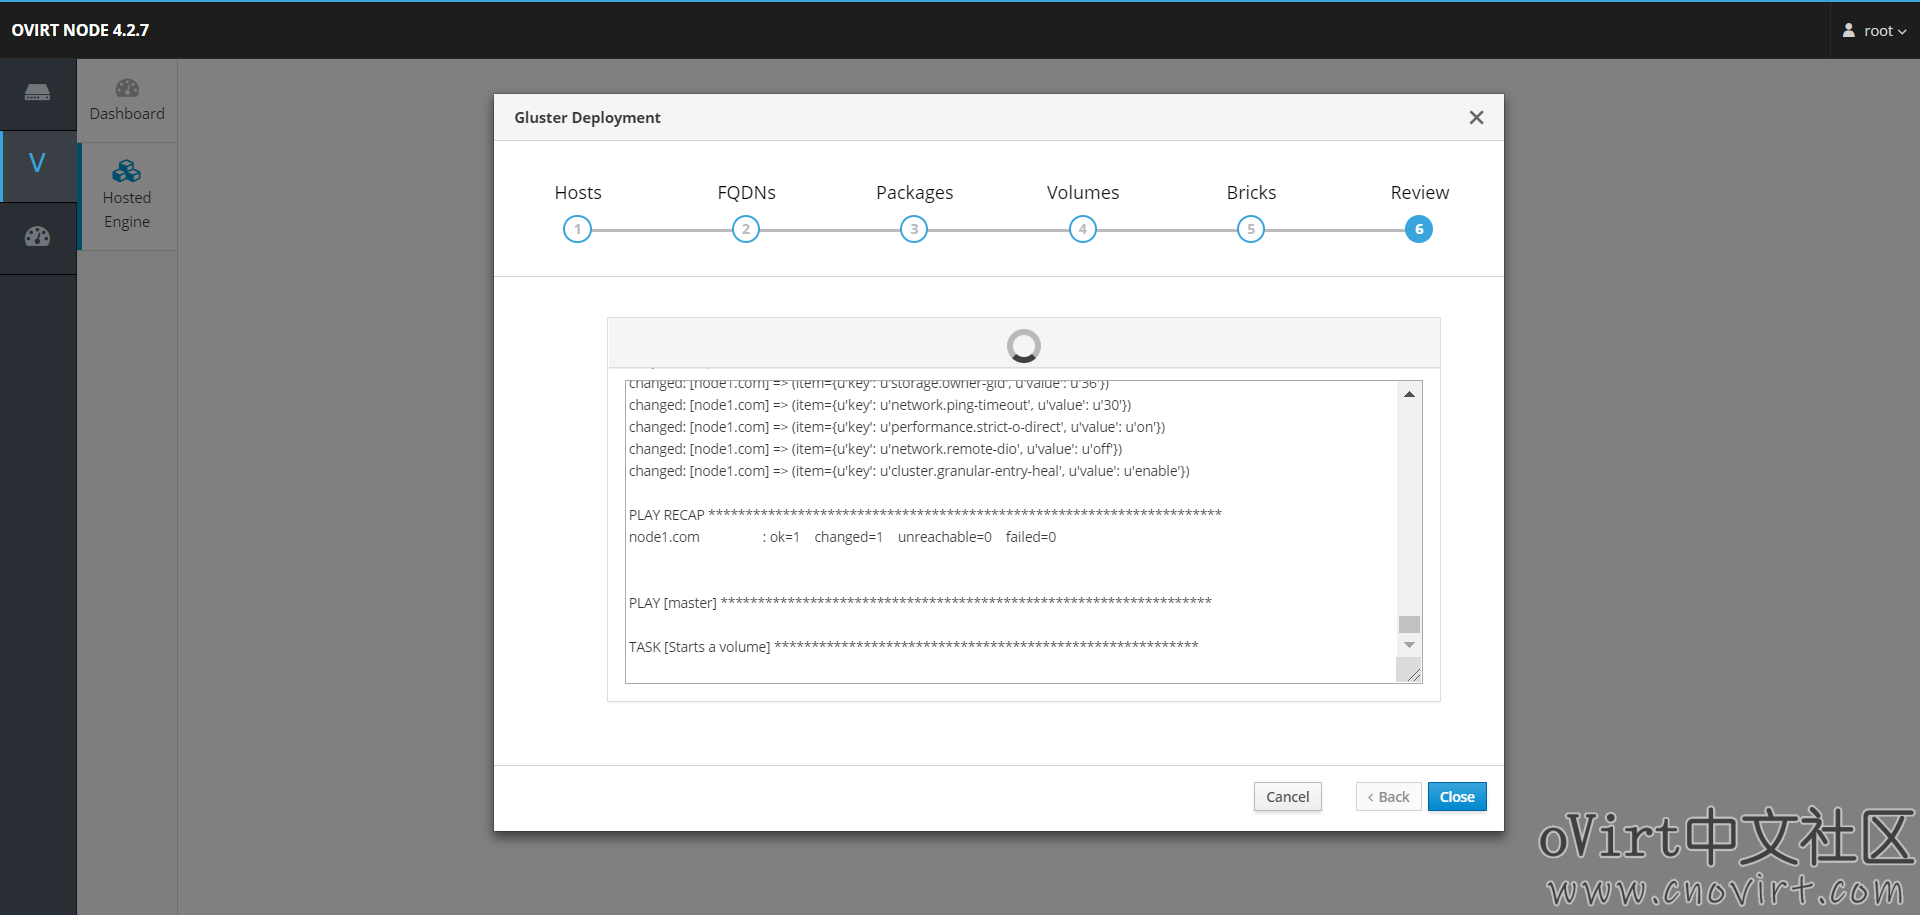Click the Review step label
The height and width of the screenshot is (915, 1920).
[x=1419, y=192]
